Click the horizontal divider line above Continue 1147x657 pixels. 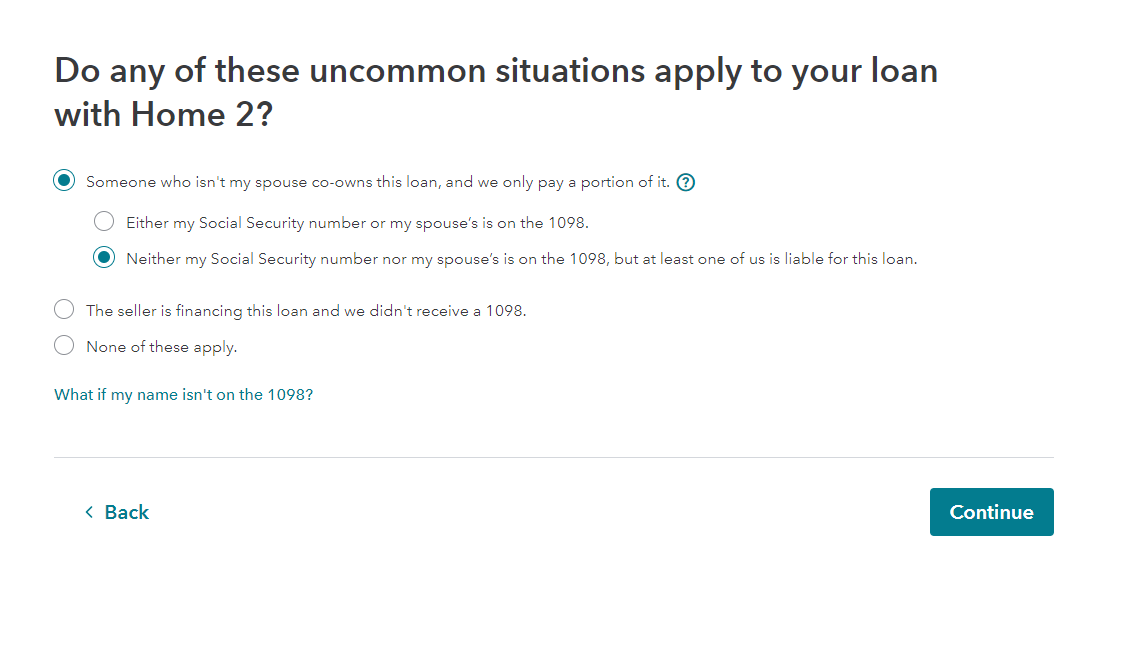(x=553, y=457)
